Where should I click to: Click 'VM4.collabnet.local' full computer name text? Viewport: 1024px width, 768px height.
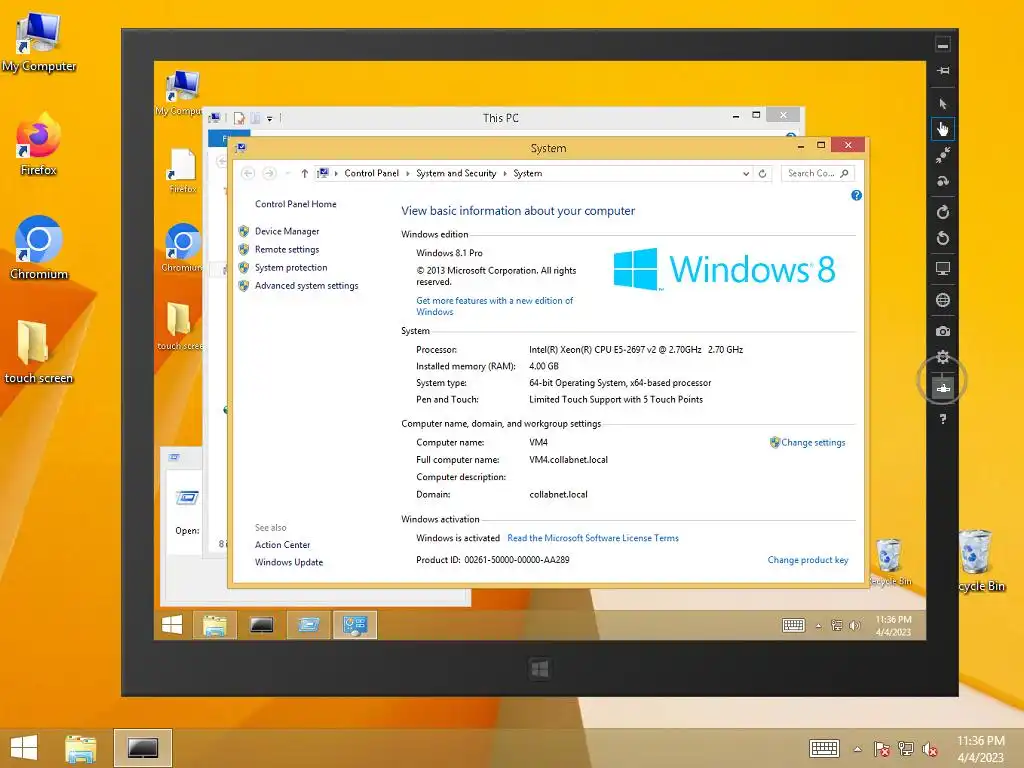[x=568, y=460]
